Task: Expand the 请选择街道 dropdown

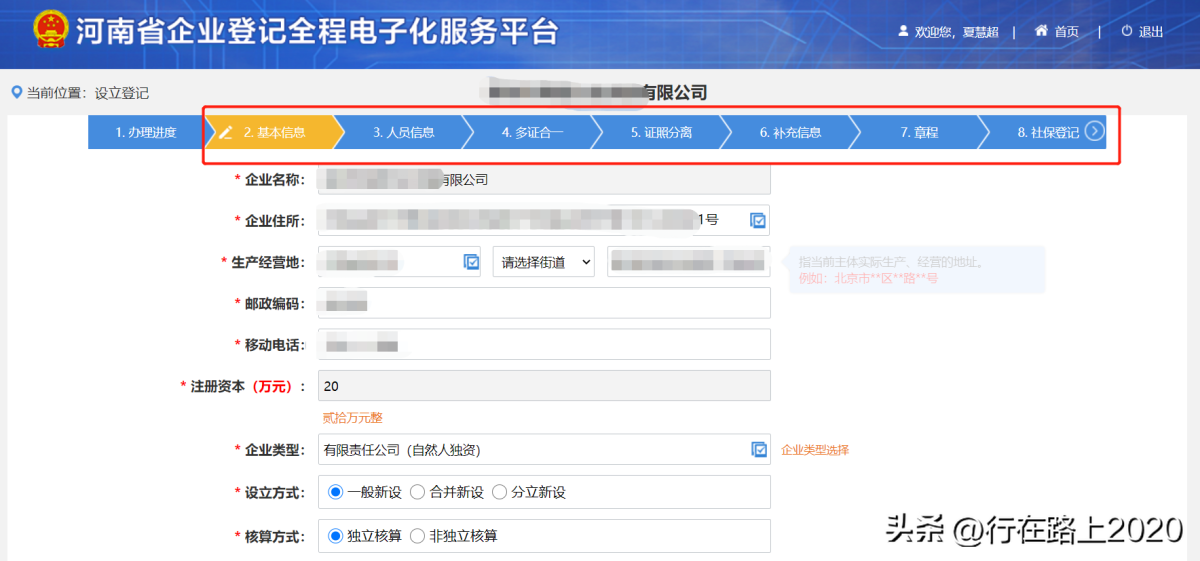Action: [544, 262]
